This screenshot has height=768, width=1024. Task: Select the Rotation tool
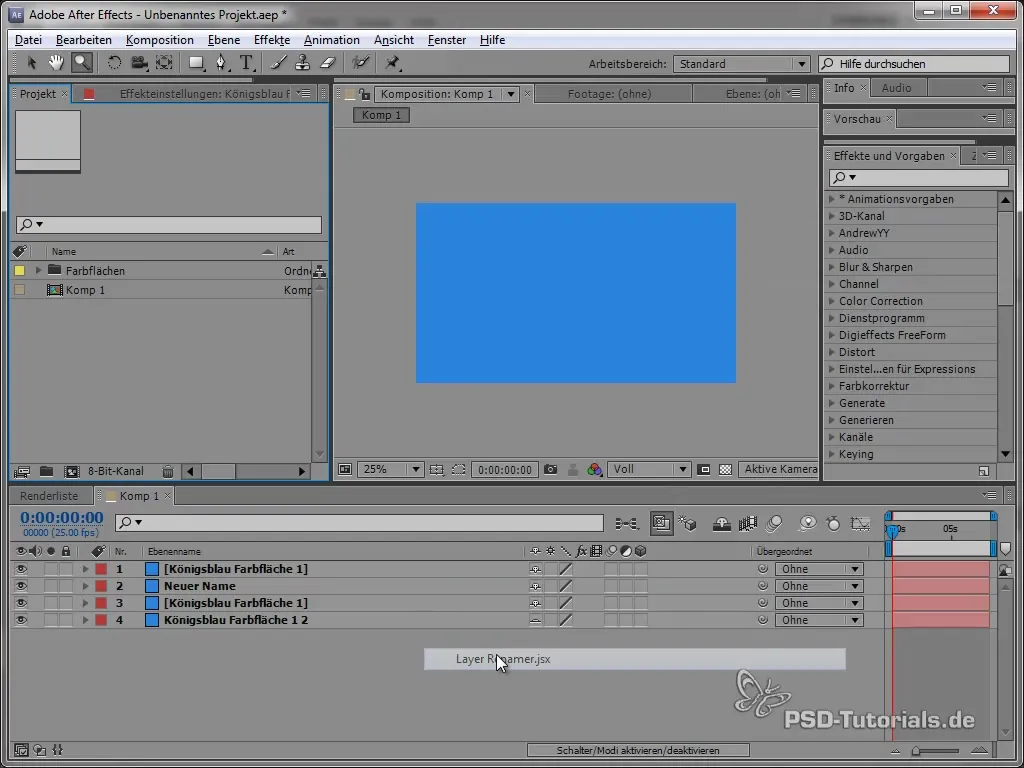tap(114, 63)
